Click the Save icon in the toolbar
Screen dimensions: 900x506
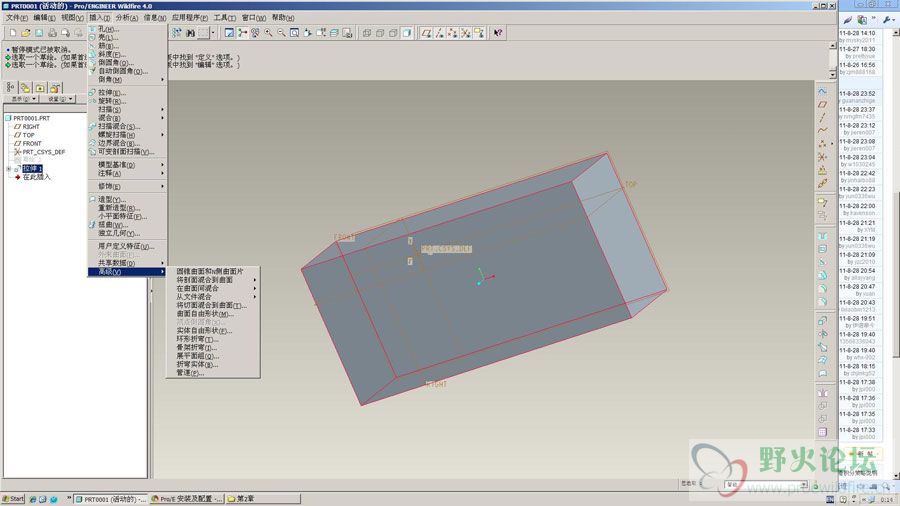tap(39, 33)
